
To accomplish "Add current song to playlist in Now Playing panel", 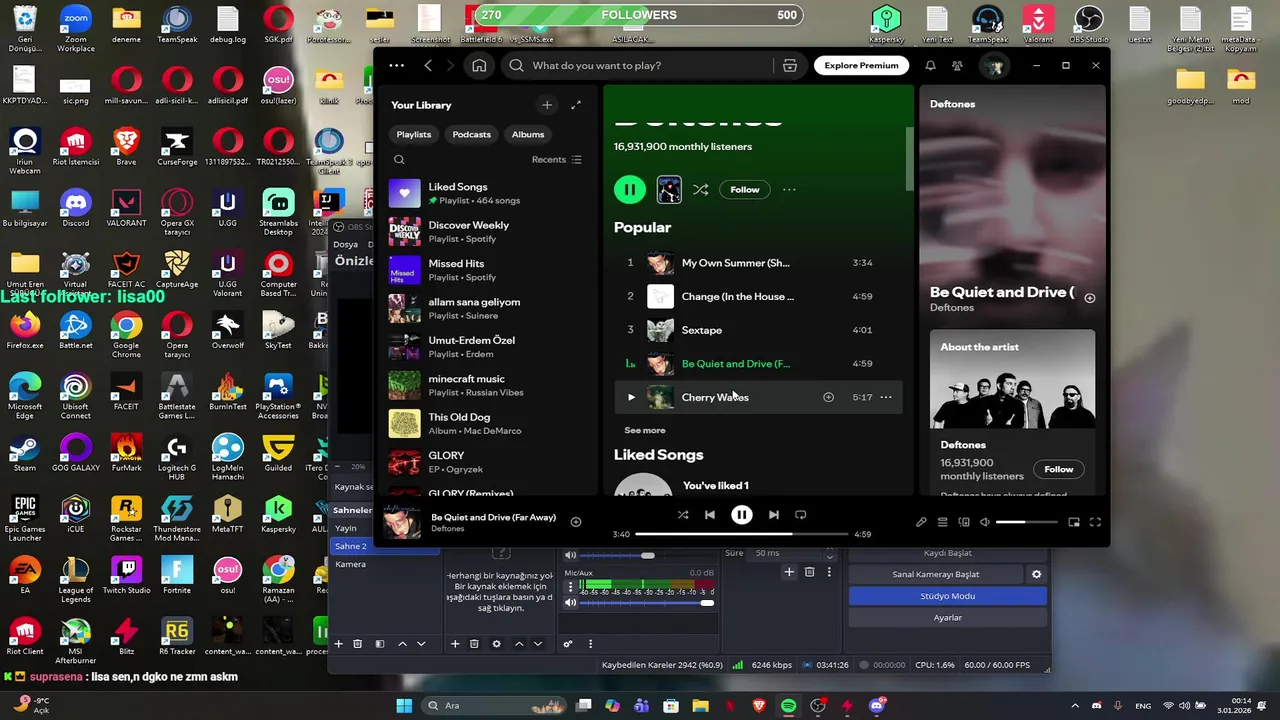I will pyautogui.click(x=1090, y=298).
